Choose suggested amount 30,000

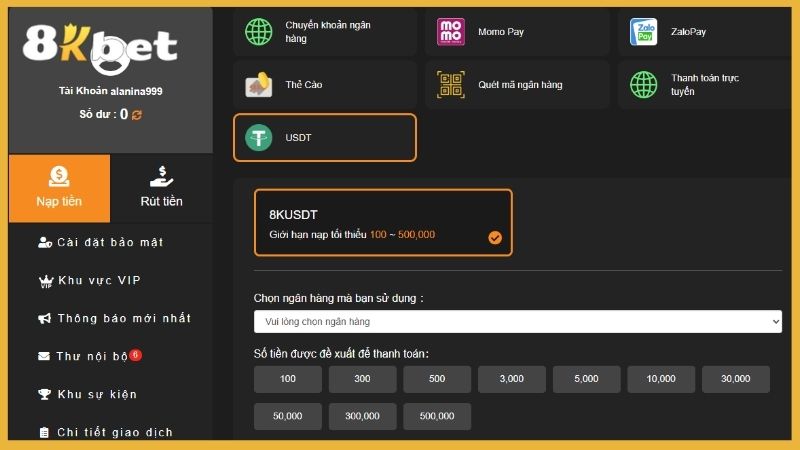(x=736, y=379)
